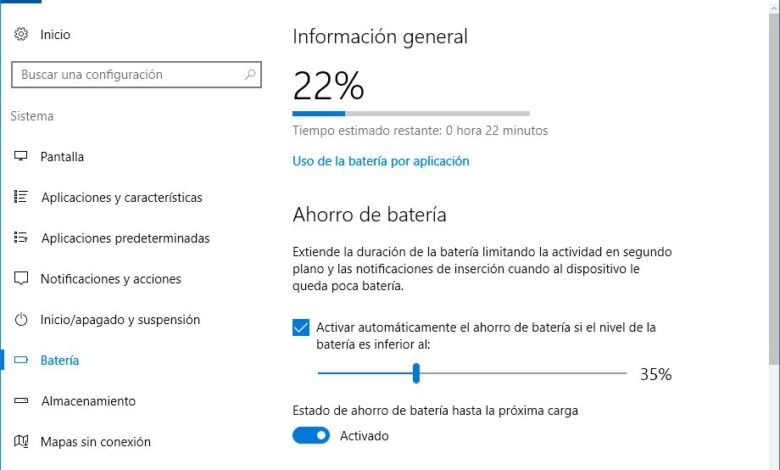The image size is (780, 470).
Task: Open Uso de la batería por aplicación
Action: 380,161
